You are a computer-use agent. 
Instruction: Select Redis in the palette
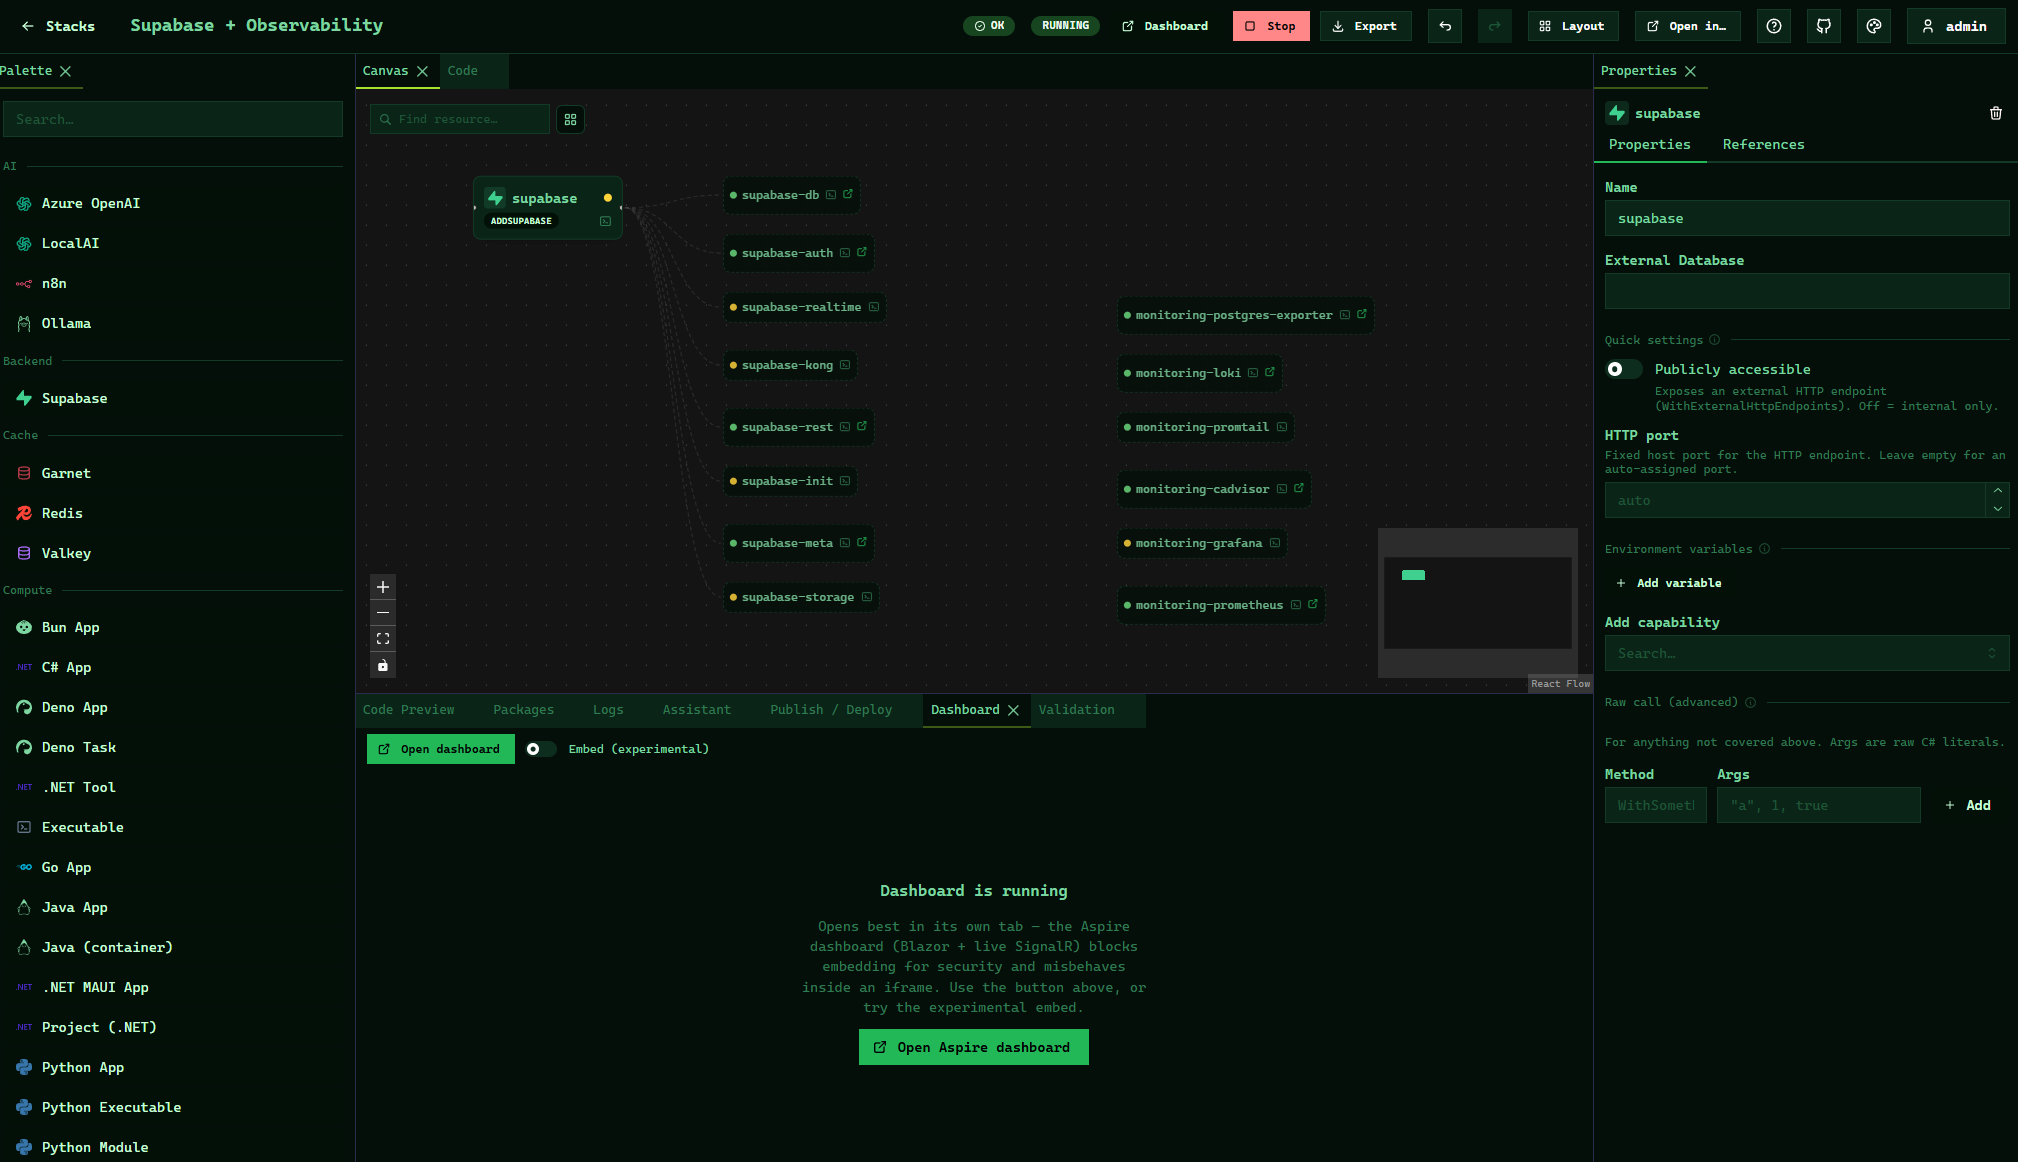173,513
